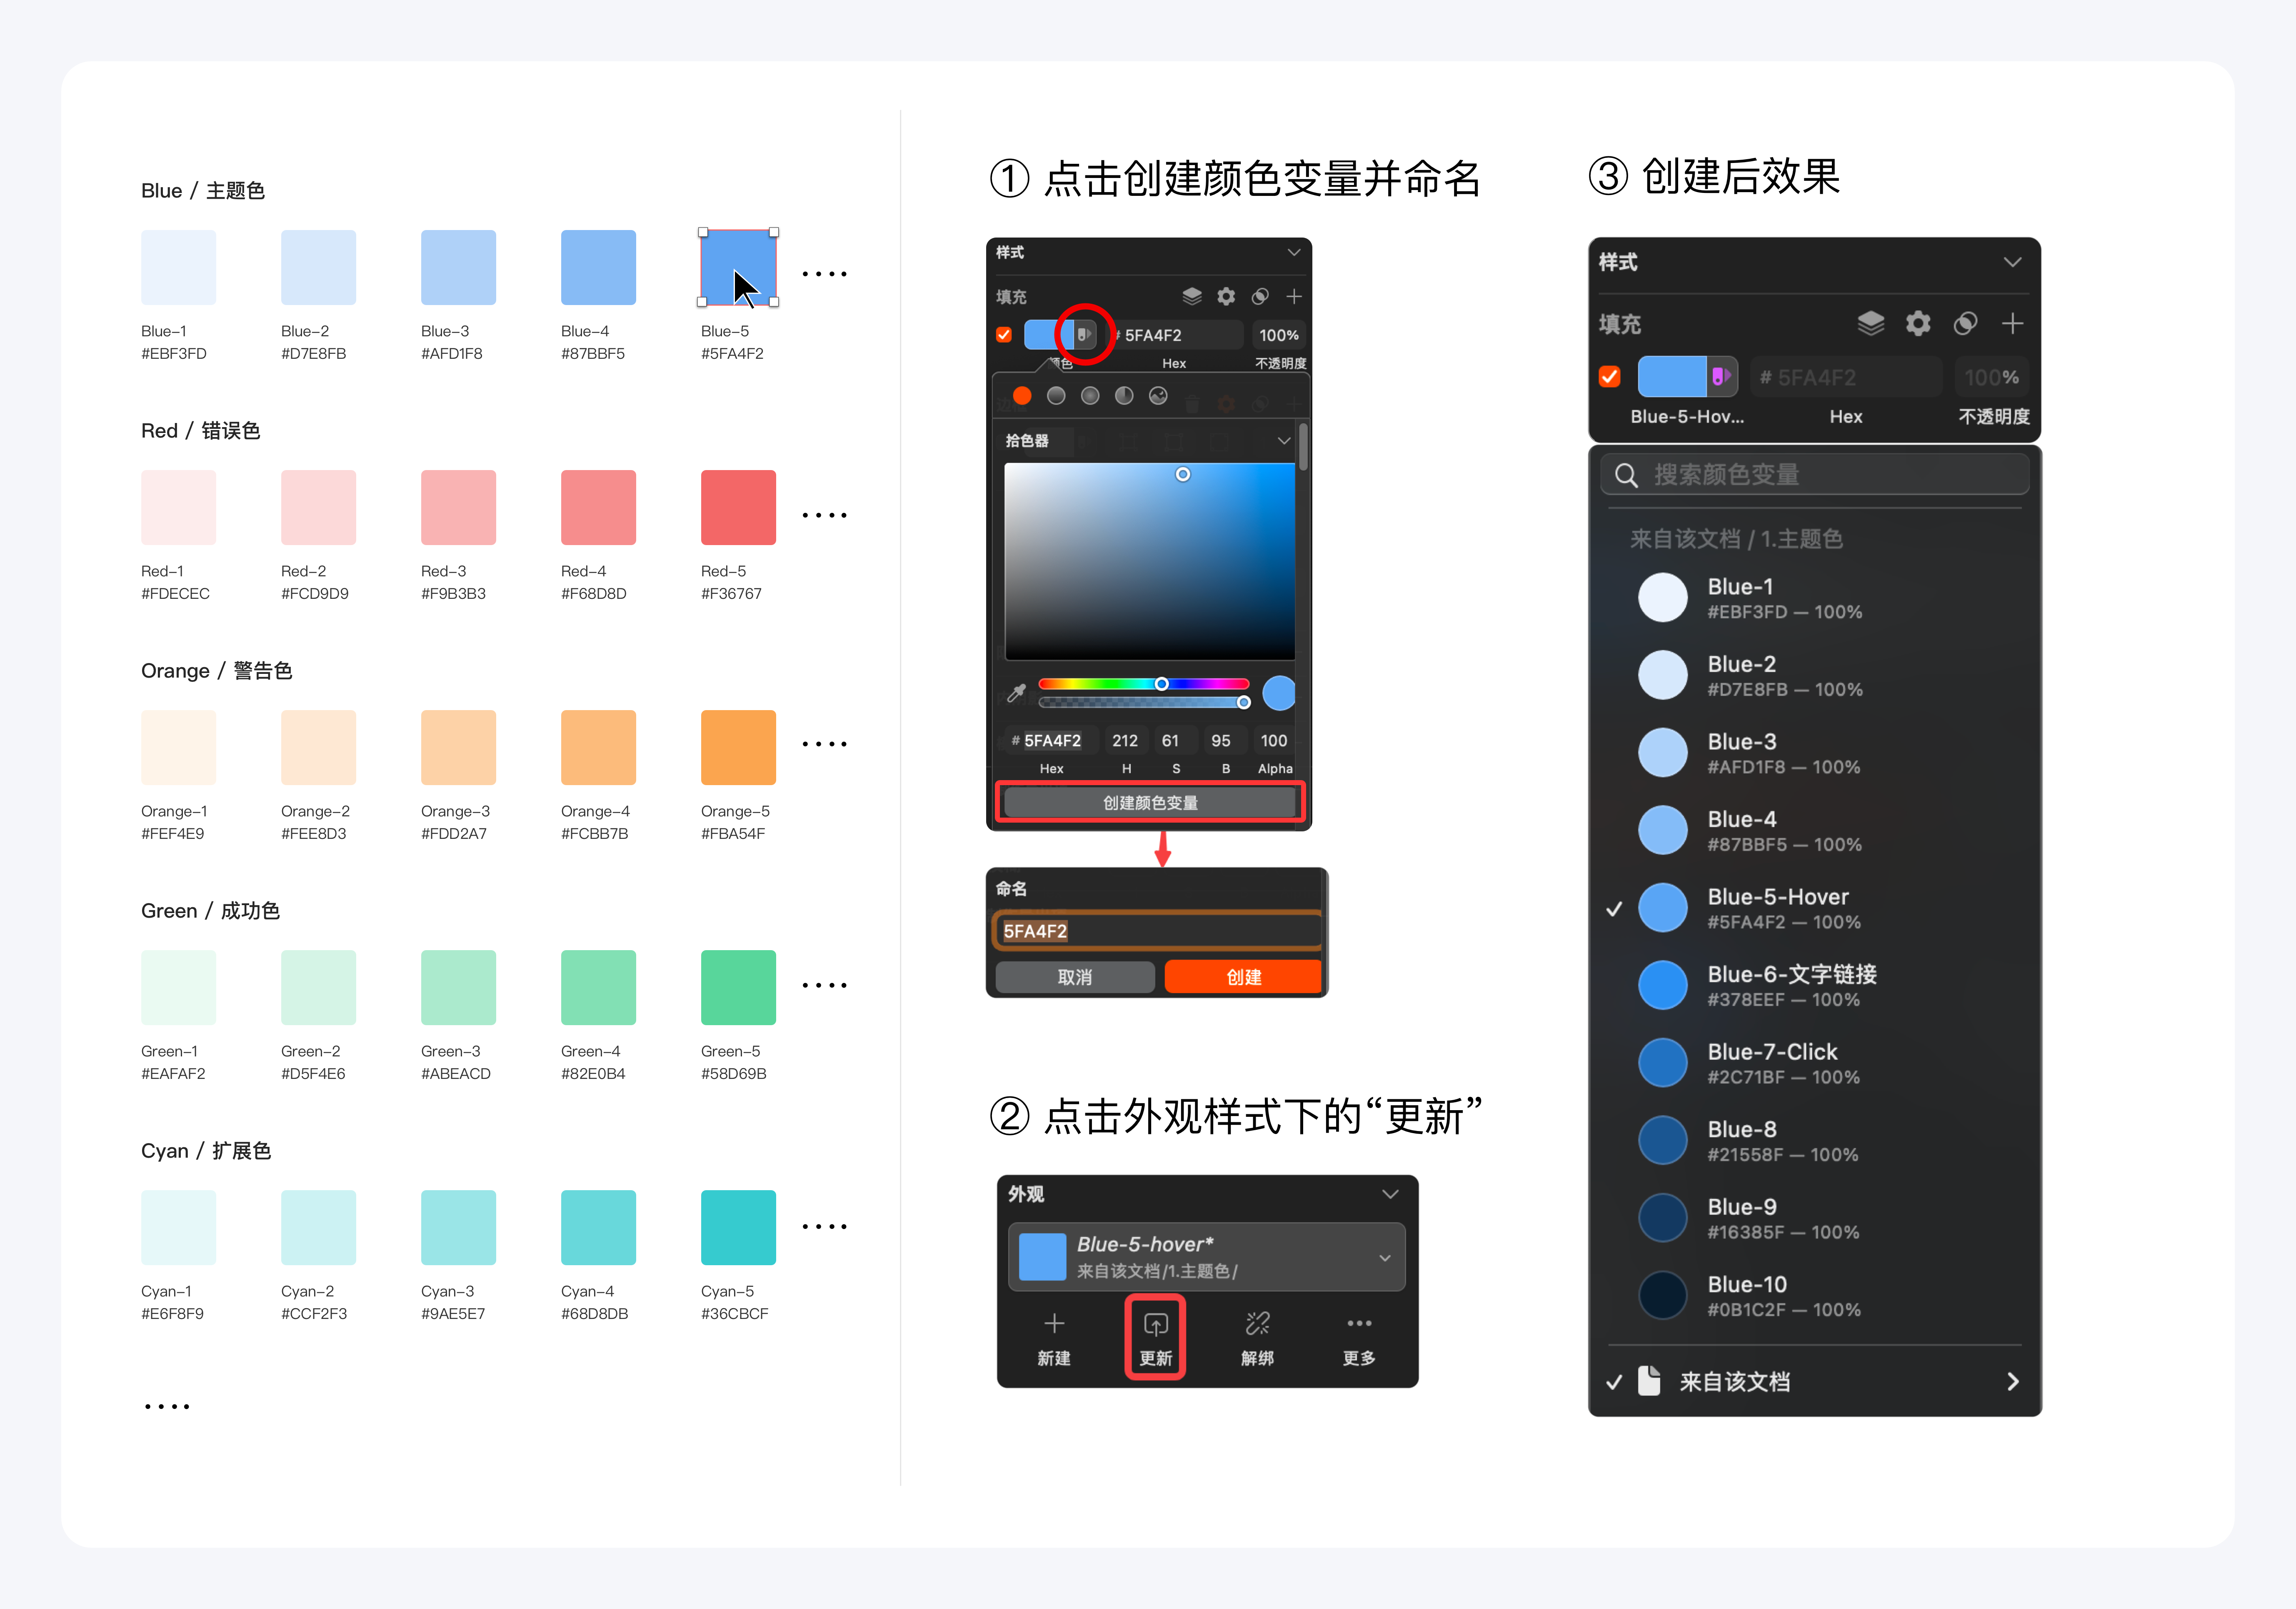Click document icon beside 来自该文档
The height and width of the screenshot is (1609, 2296).
[x=1649, y=1381]
